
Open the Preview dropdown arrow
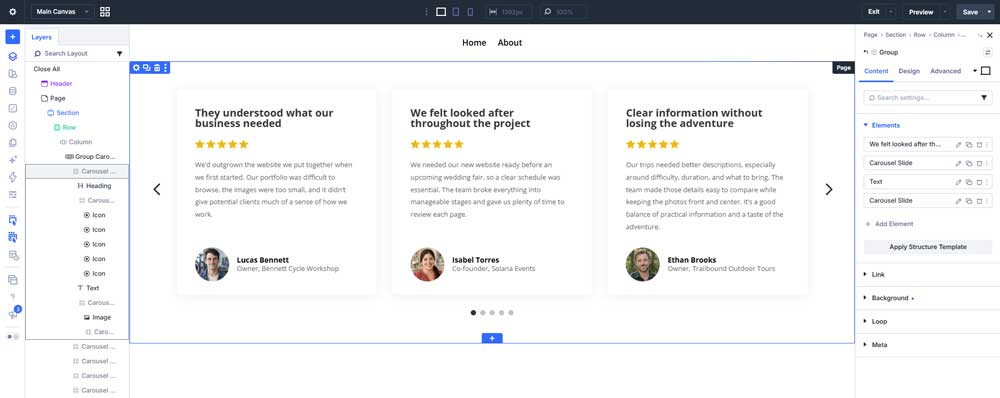click(945, 12)
